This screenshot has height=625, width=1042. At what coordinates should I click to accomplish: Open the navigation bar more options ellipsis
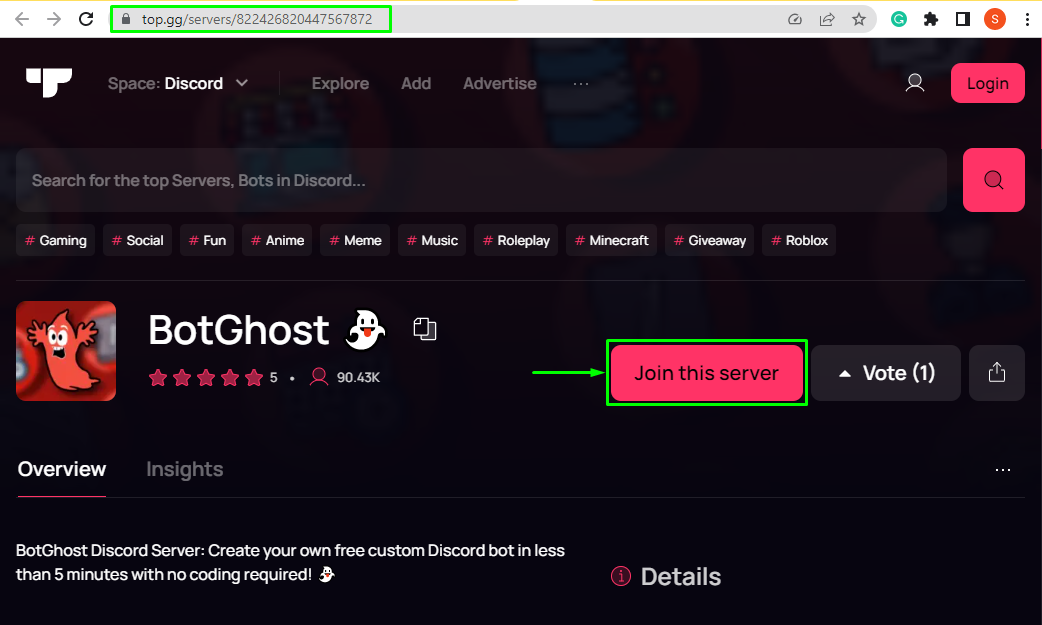pos(581,84)
